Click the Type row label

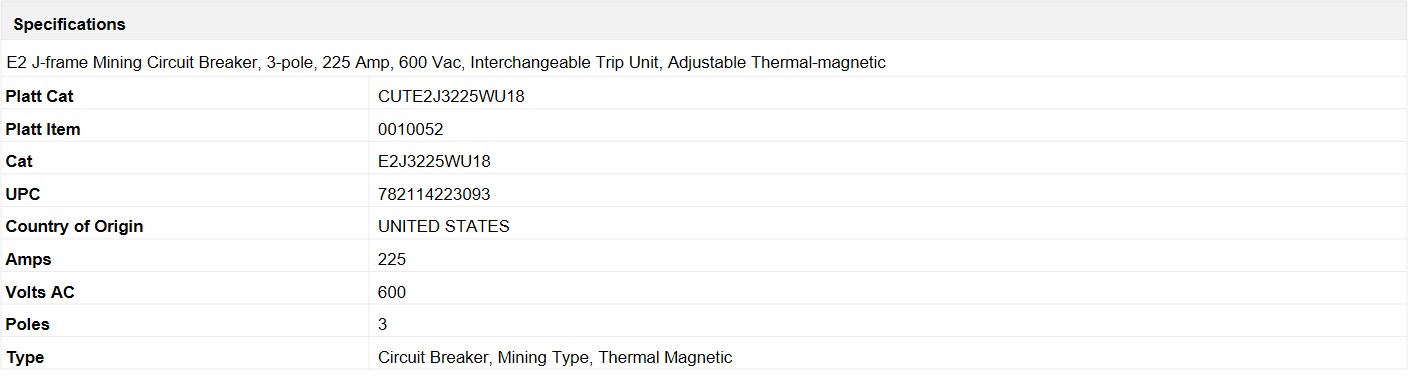pos(25,357)
